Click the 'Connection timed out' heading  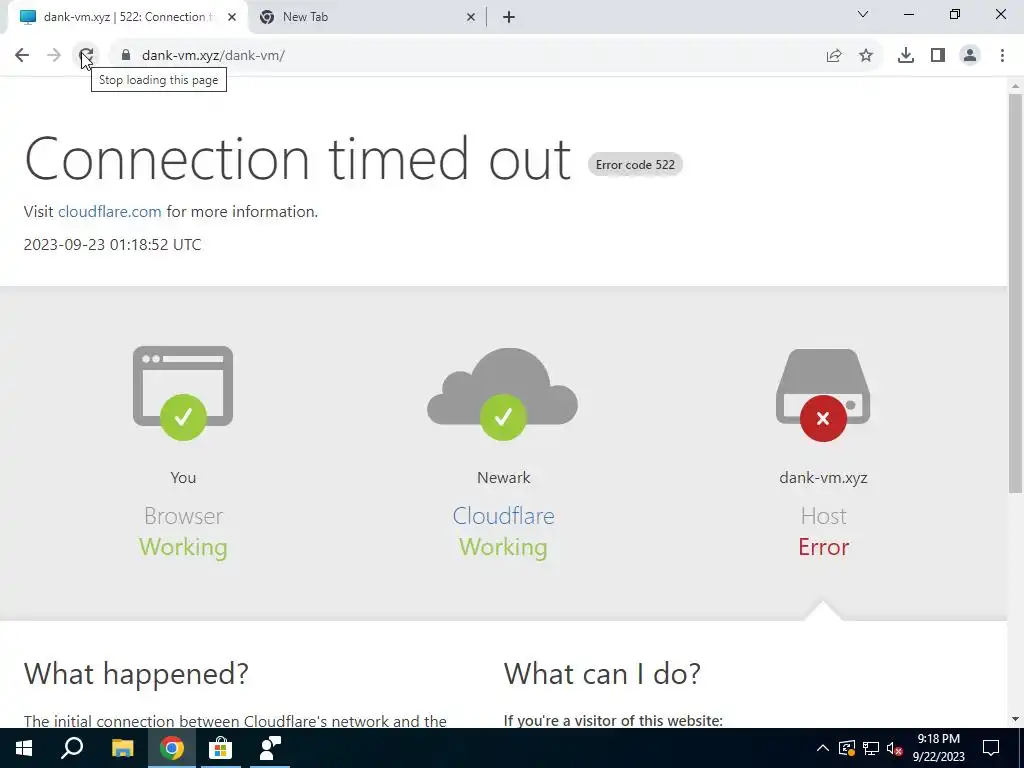coord(297,159)
